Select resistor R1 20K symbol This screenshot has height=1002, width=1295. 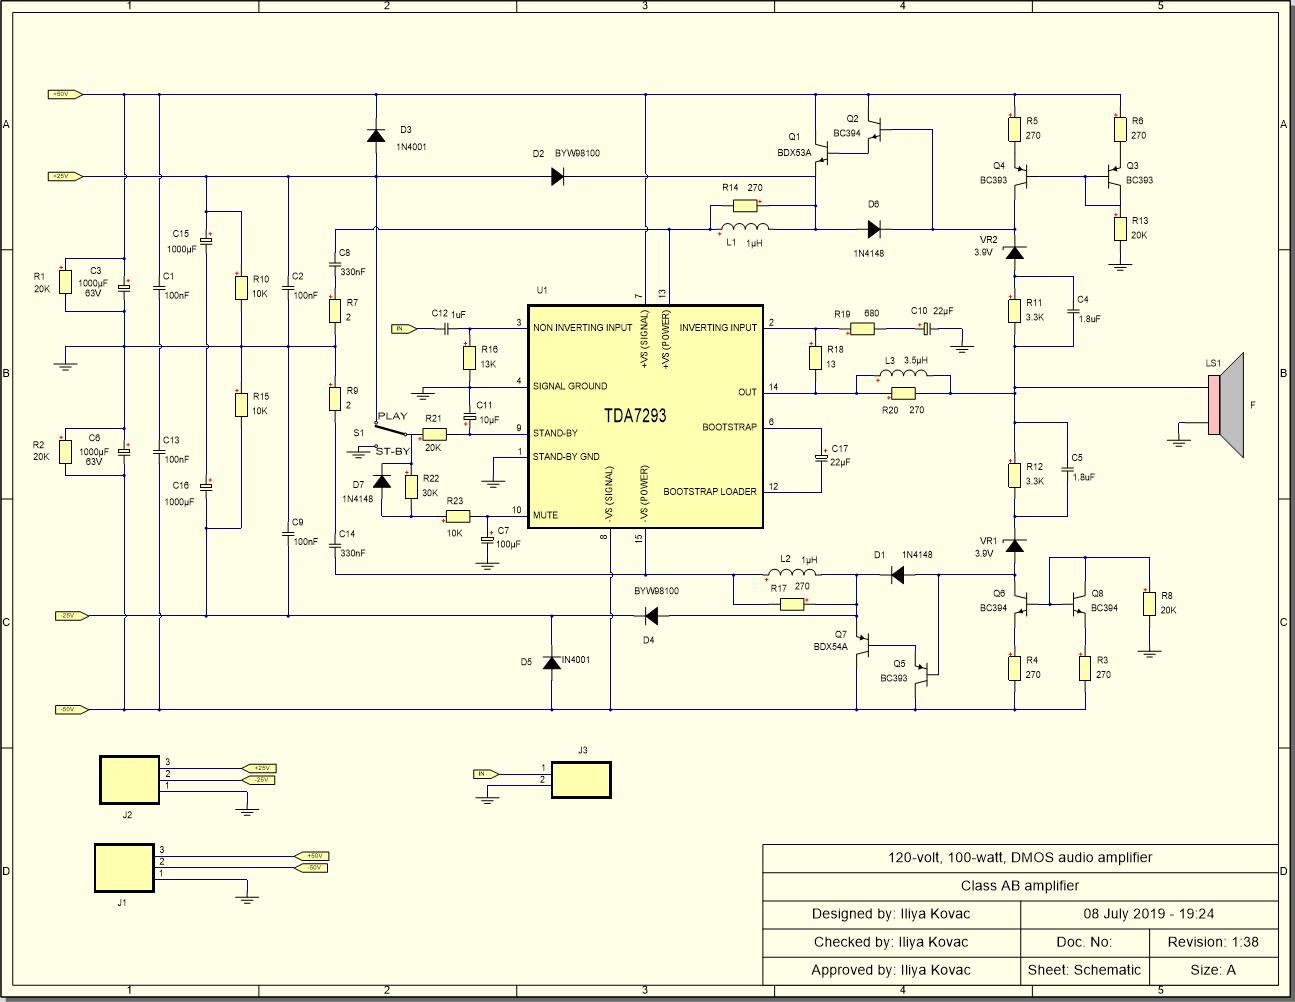65,282
